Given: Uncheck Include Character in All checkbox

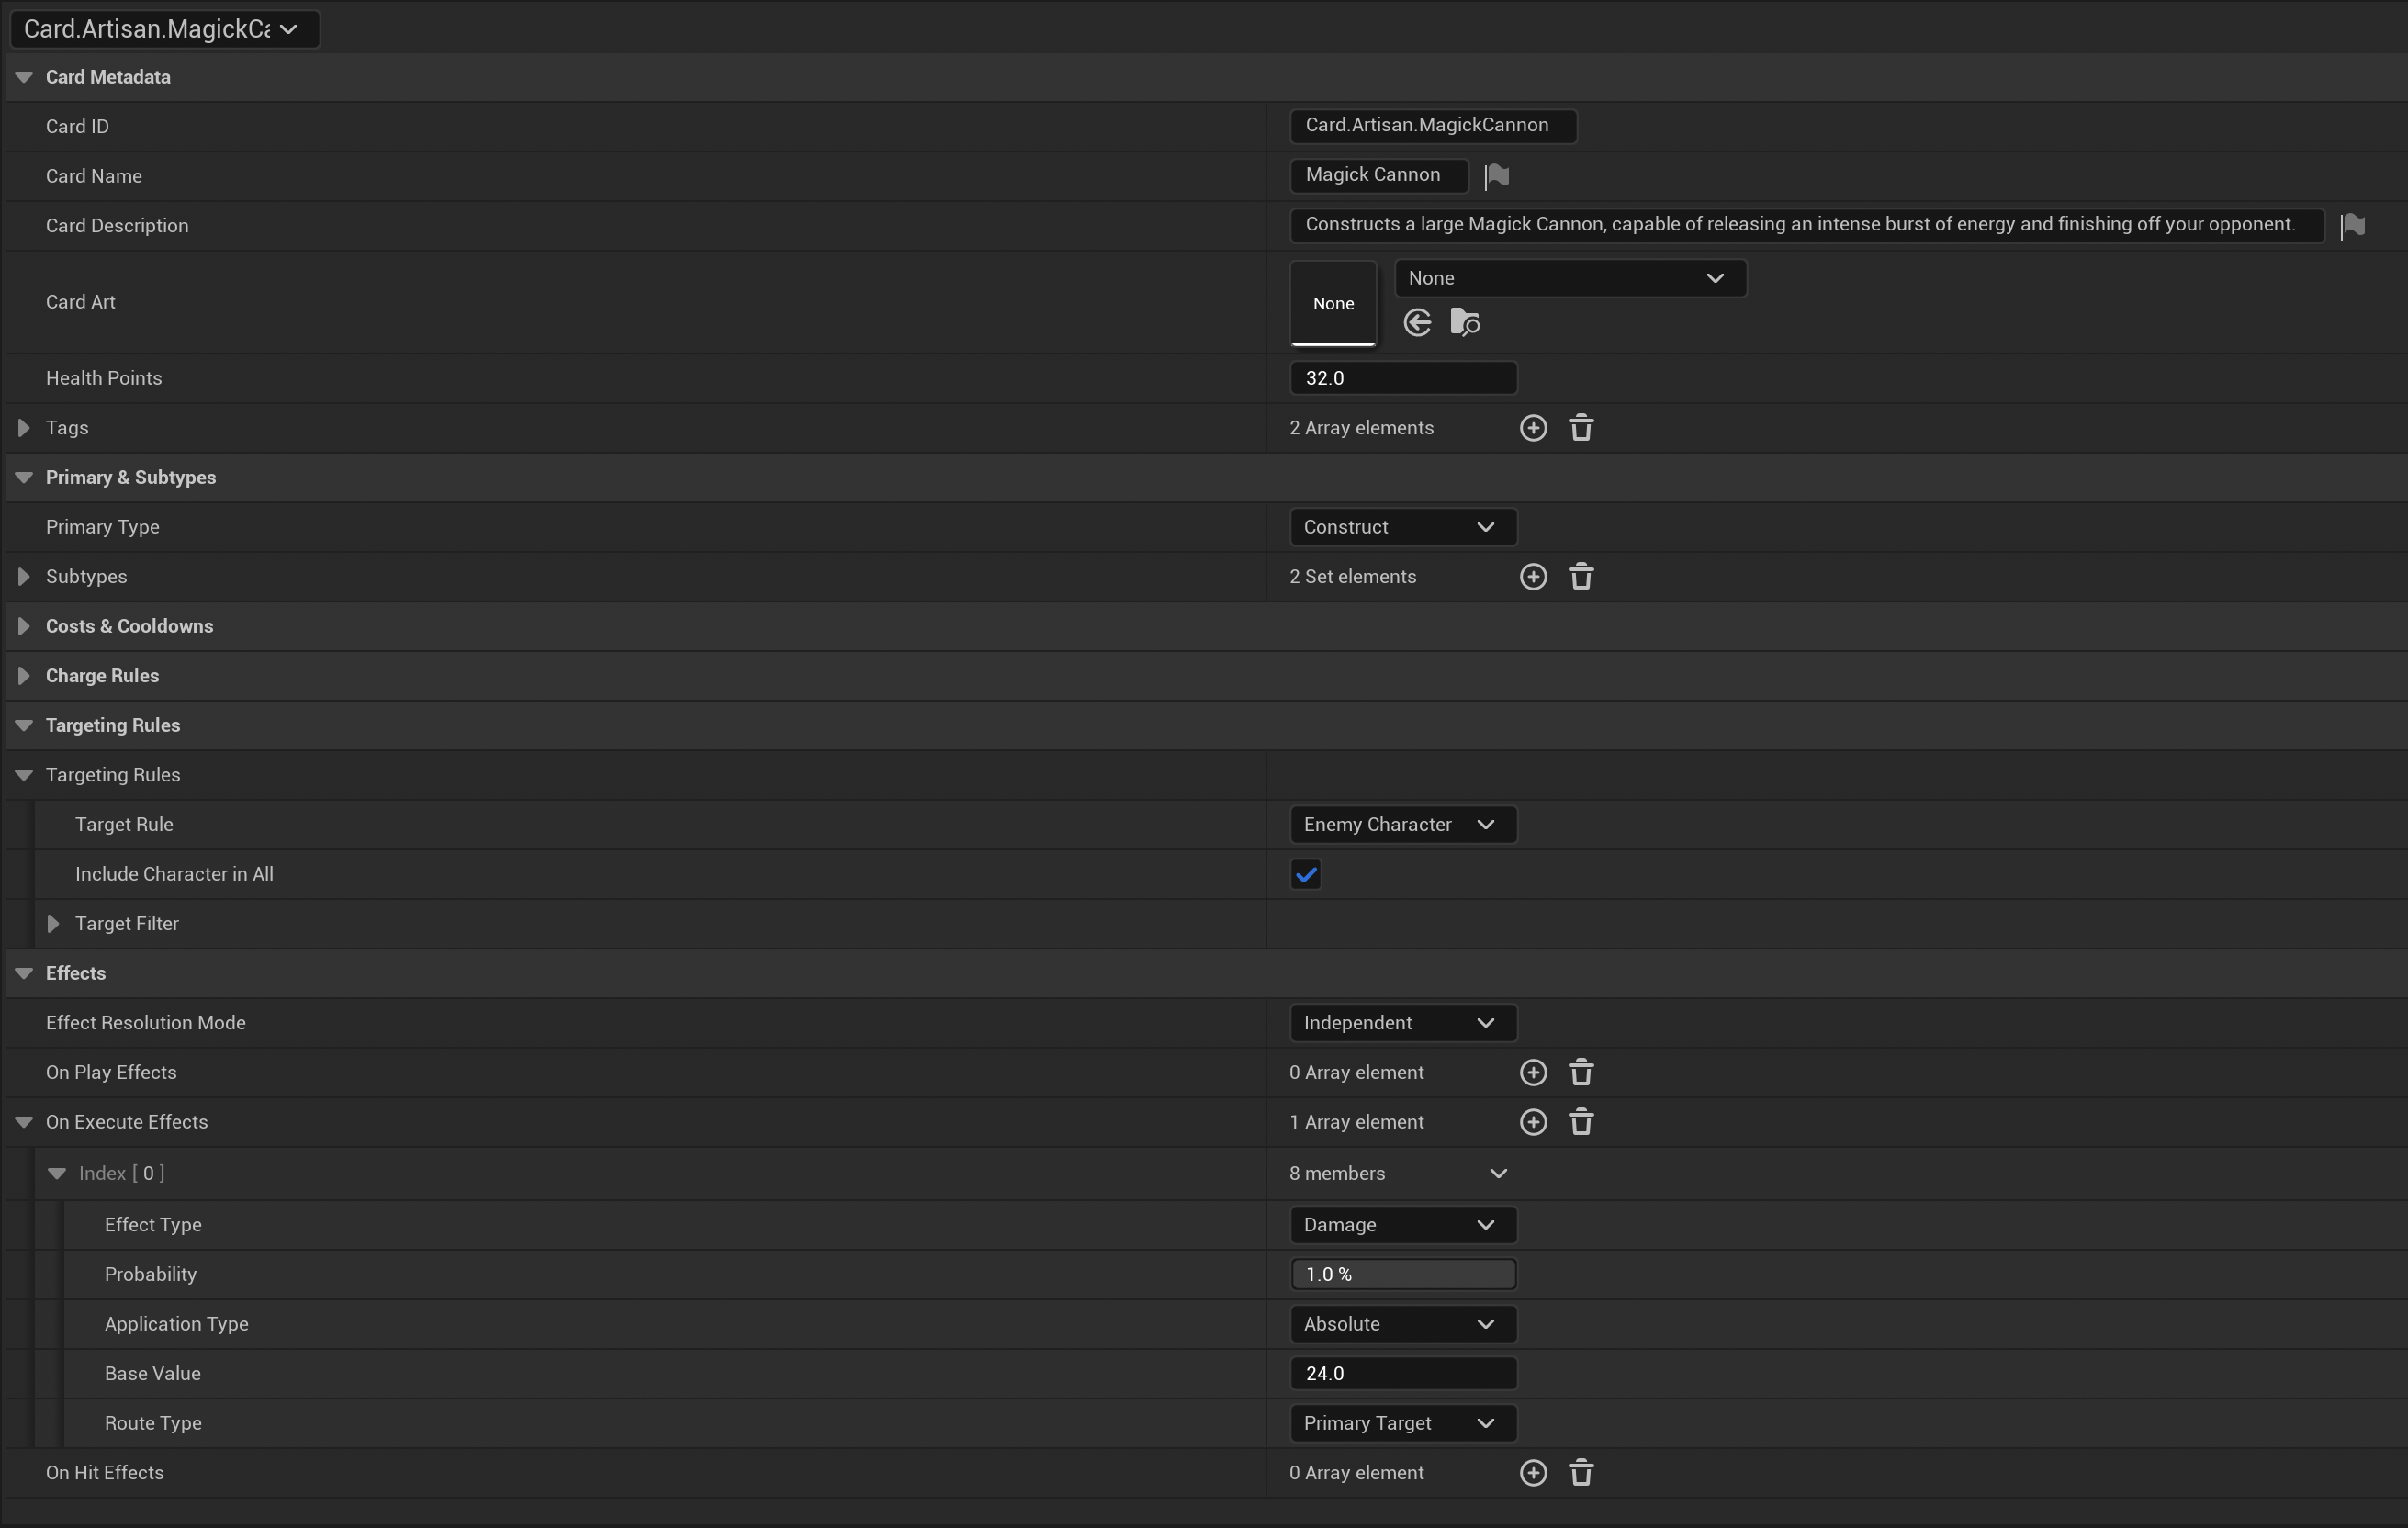Looking at the screenshot, I should point(1305,875).
